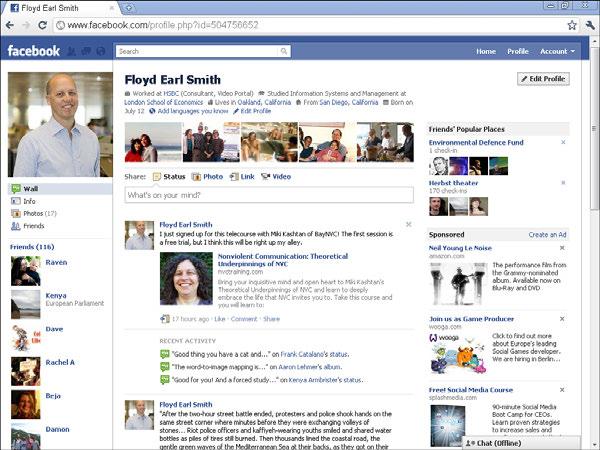Share the telecourse post
The image size is (600, 450).
(x=271, y=319)
